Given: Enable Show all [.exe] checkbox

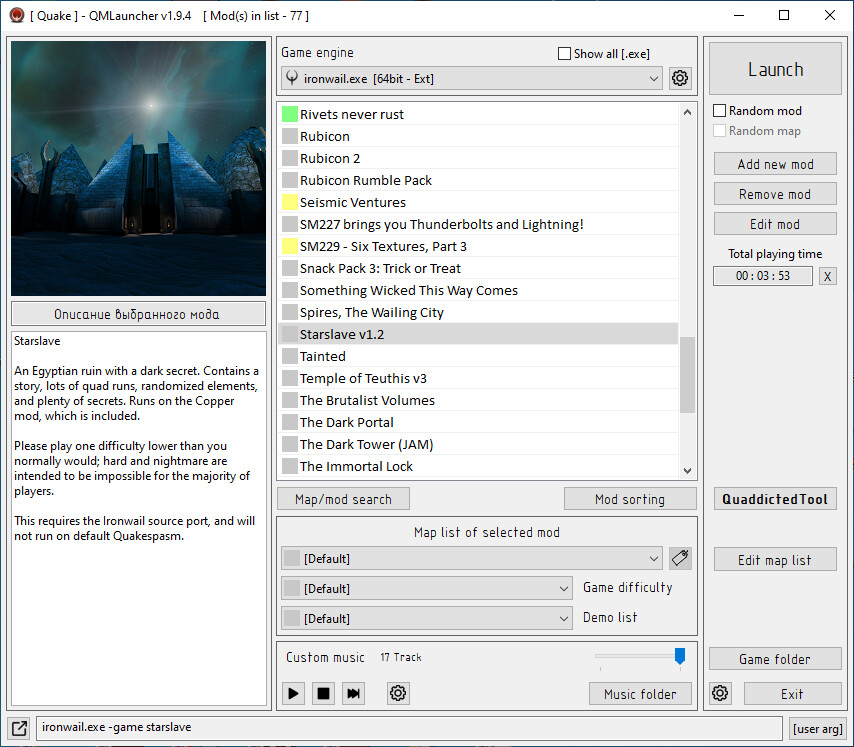Looking at the screenshot, I should (565, 54).
